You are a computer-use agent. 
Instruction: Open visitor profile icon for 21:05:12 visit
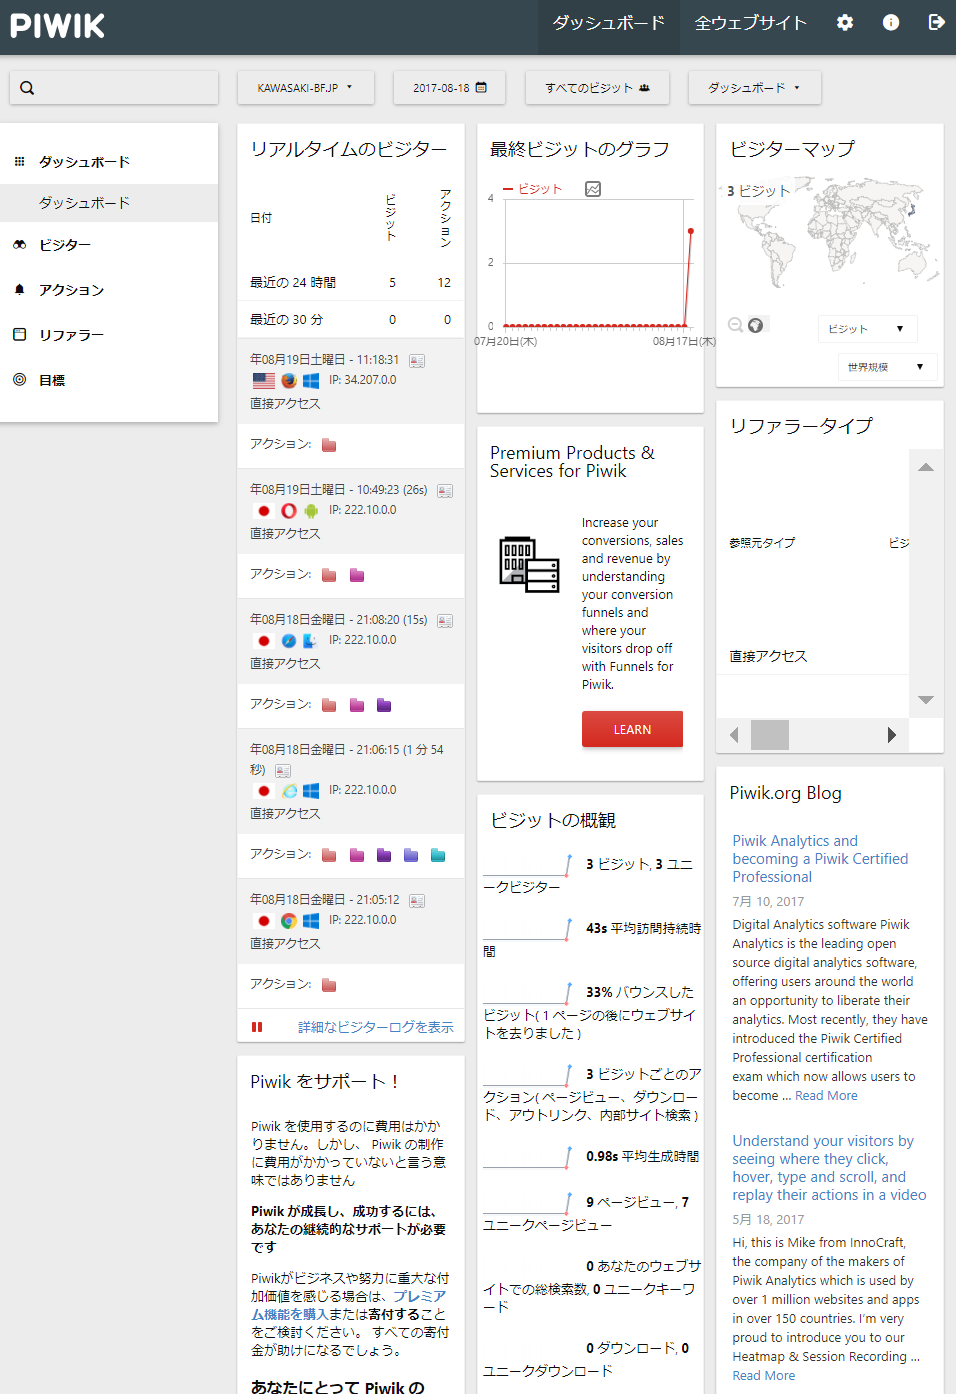coord(417,901)
